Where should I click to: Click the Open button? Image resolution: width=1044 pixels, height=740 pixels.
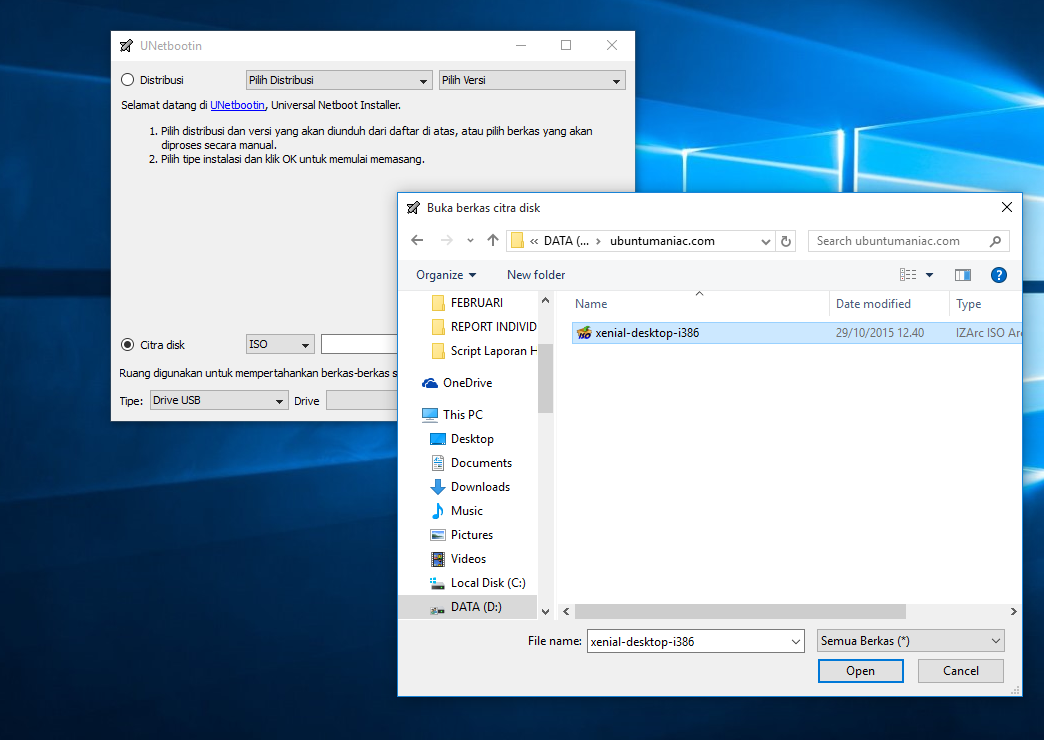(x=860, y=671)
